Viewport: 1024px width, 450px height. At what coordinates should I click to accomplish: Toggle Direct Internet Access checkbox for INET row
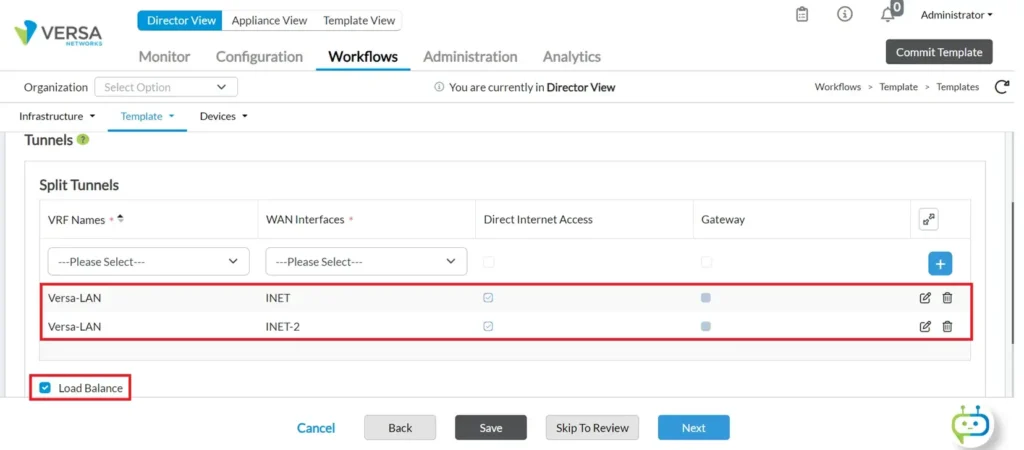coord(488,298)
